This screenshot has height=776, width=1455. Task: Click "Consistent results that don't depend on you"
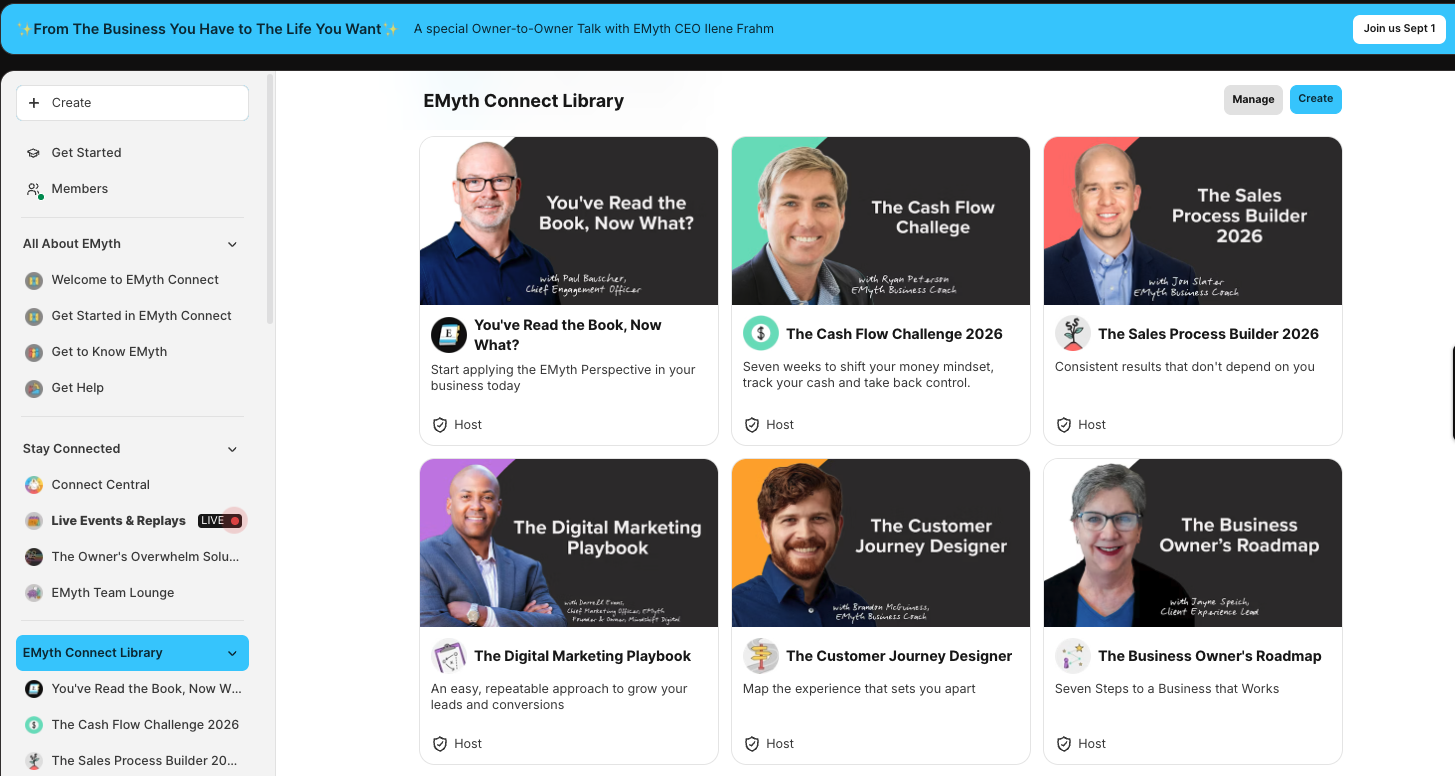pyautogui.click(x=1185, y=367)
